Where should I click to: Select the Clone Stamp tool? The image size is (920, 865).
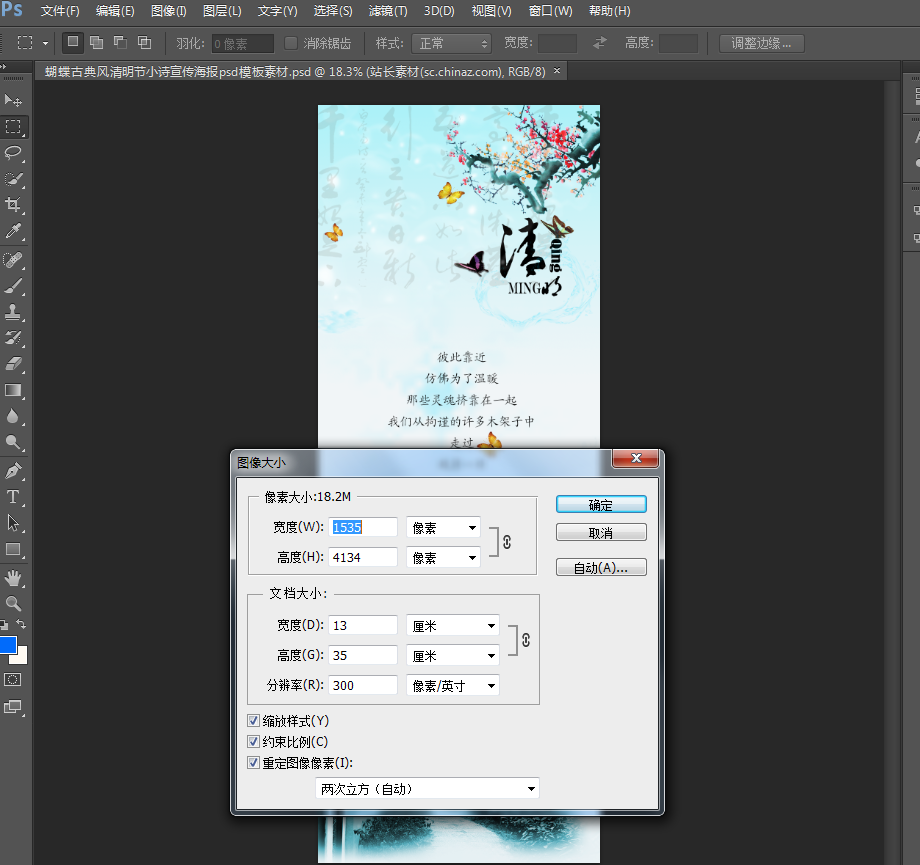tap(13, 312)
